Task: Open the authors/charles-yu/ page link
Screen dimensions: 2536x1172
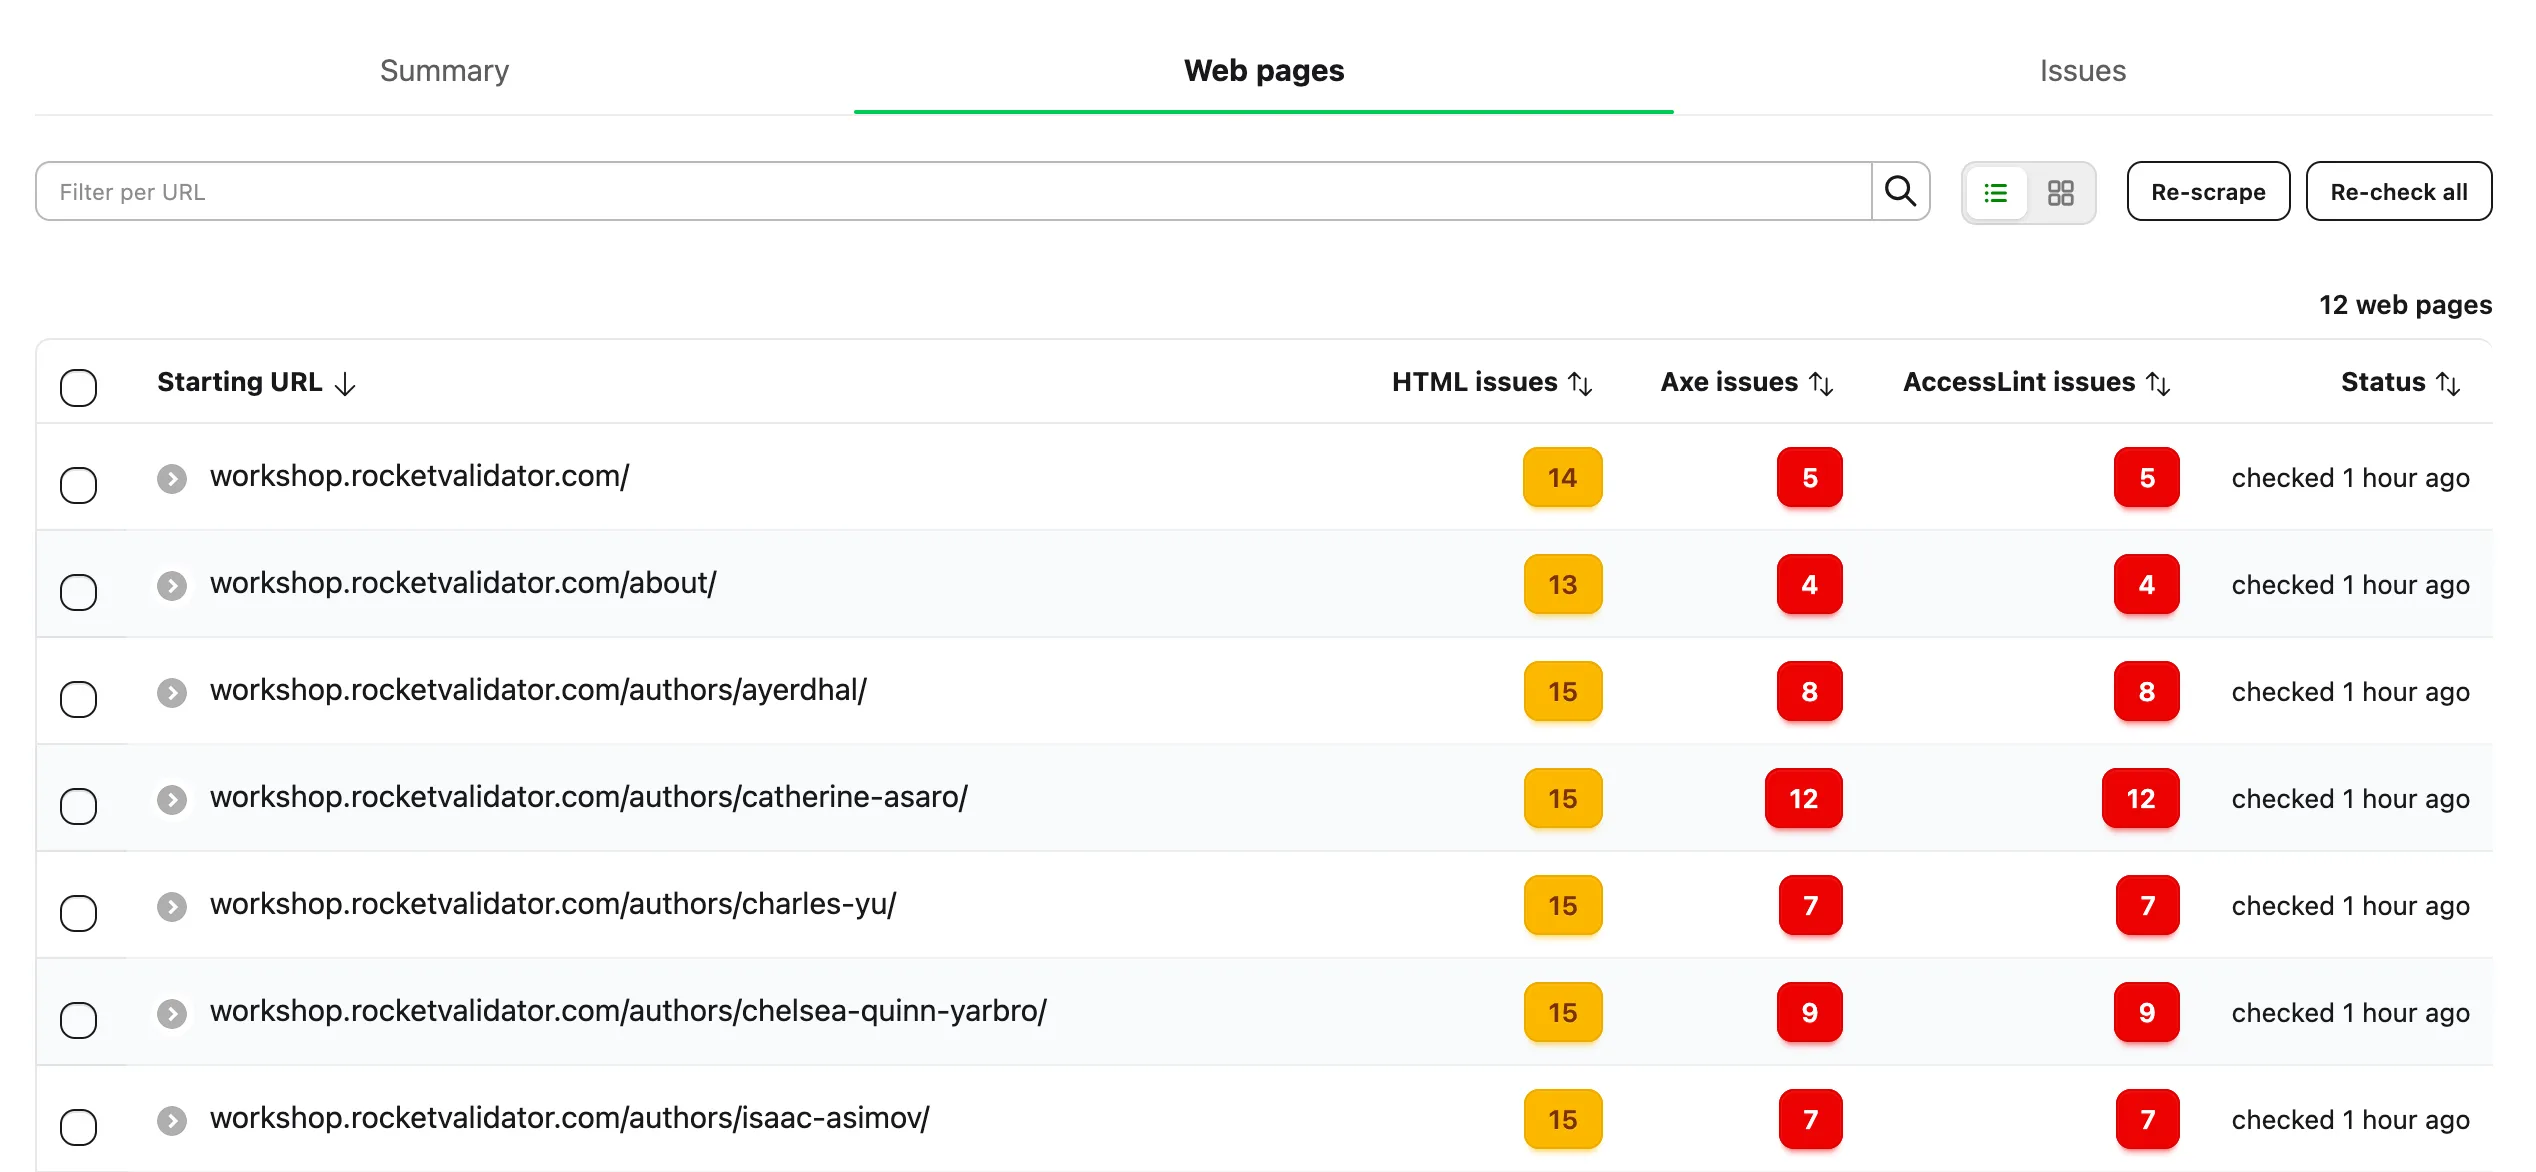Action: point(553,905)
